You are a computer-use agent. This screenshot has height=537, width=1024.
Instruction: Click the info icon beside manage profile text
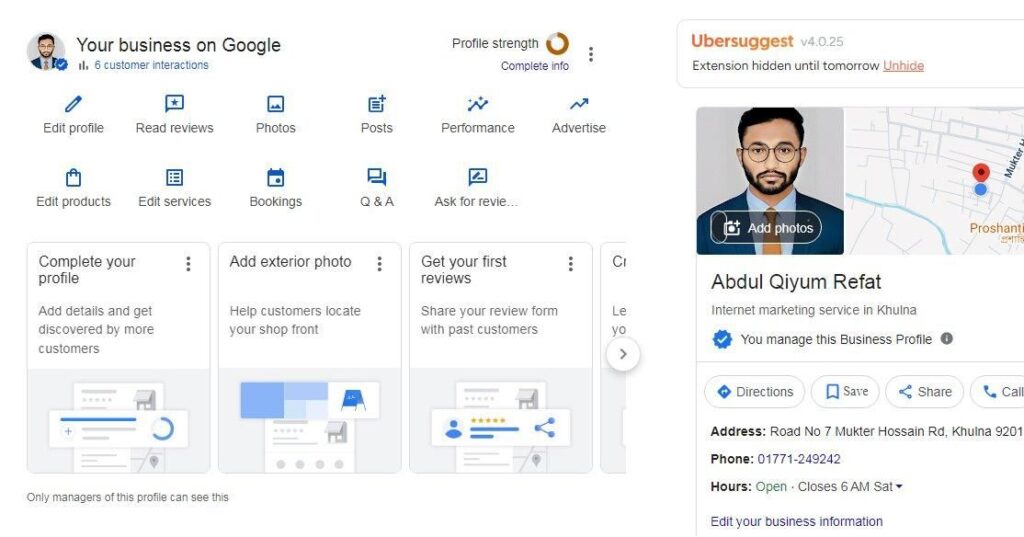click(946, 339)
